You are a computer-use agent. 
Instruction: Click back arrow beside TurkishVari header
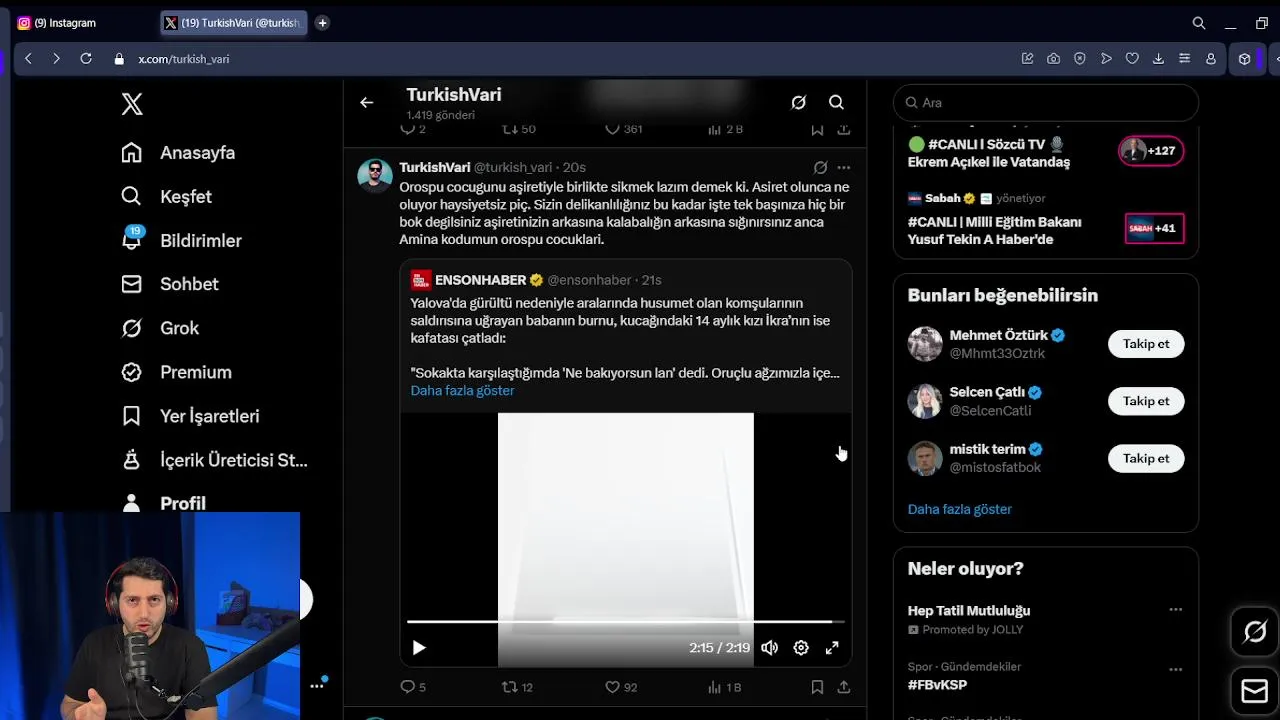click(x=367, y=102)
